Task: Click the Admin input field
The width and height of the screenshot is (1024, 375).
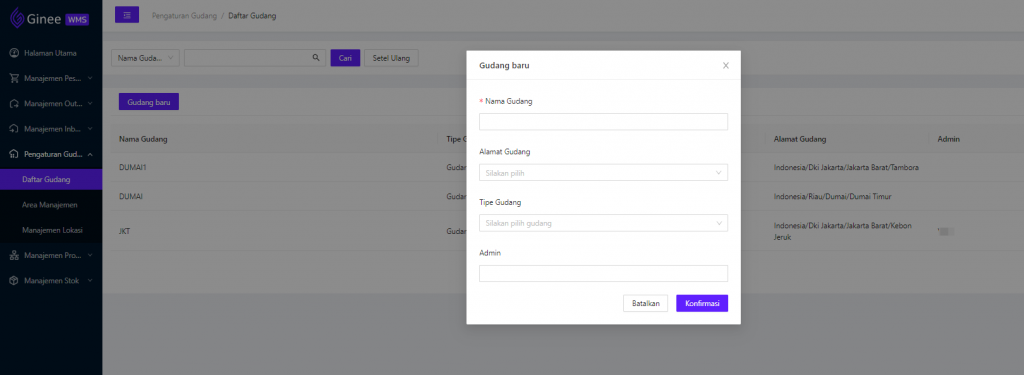Action: click(x=603, y=273)
